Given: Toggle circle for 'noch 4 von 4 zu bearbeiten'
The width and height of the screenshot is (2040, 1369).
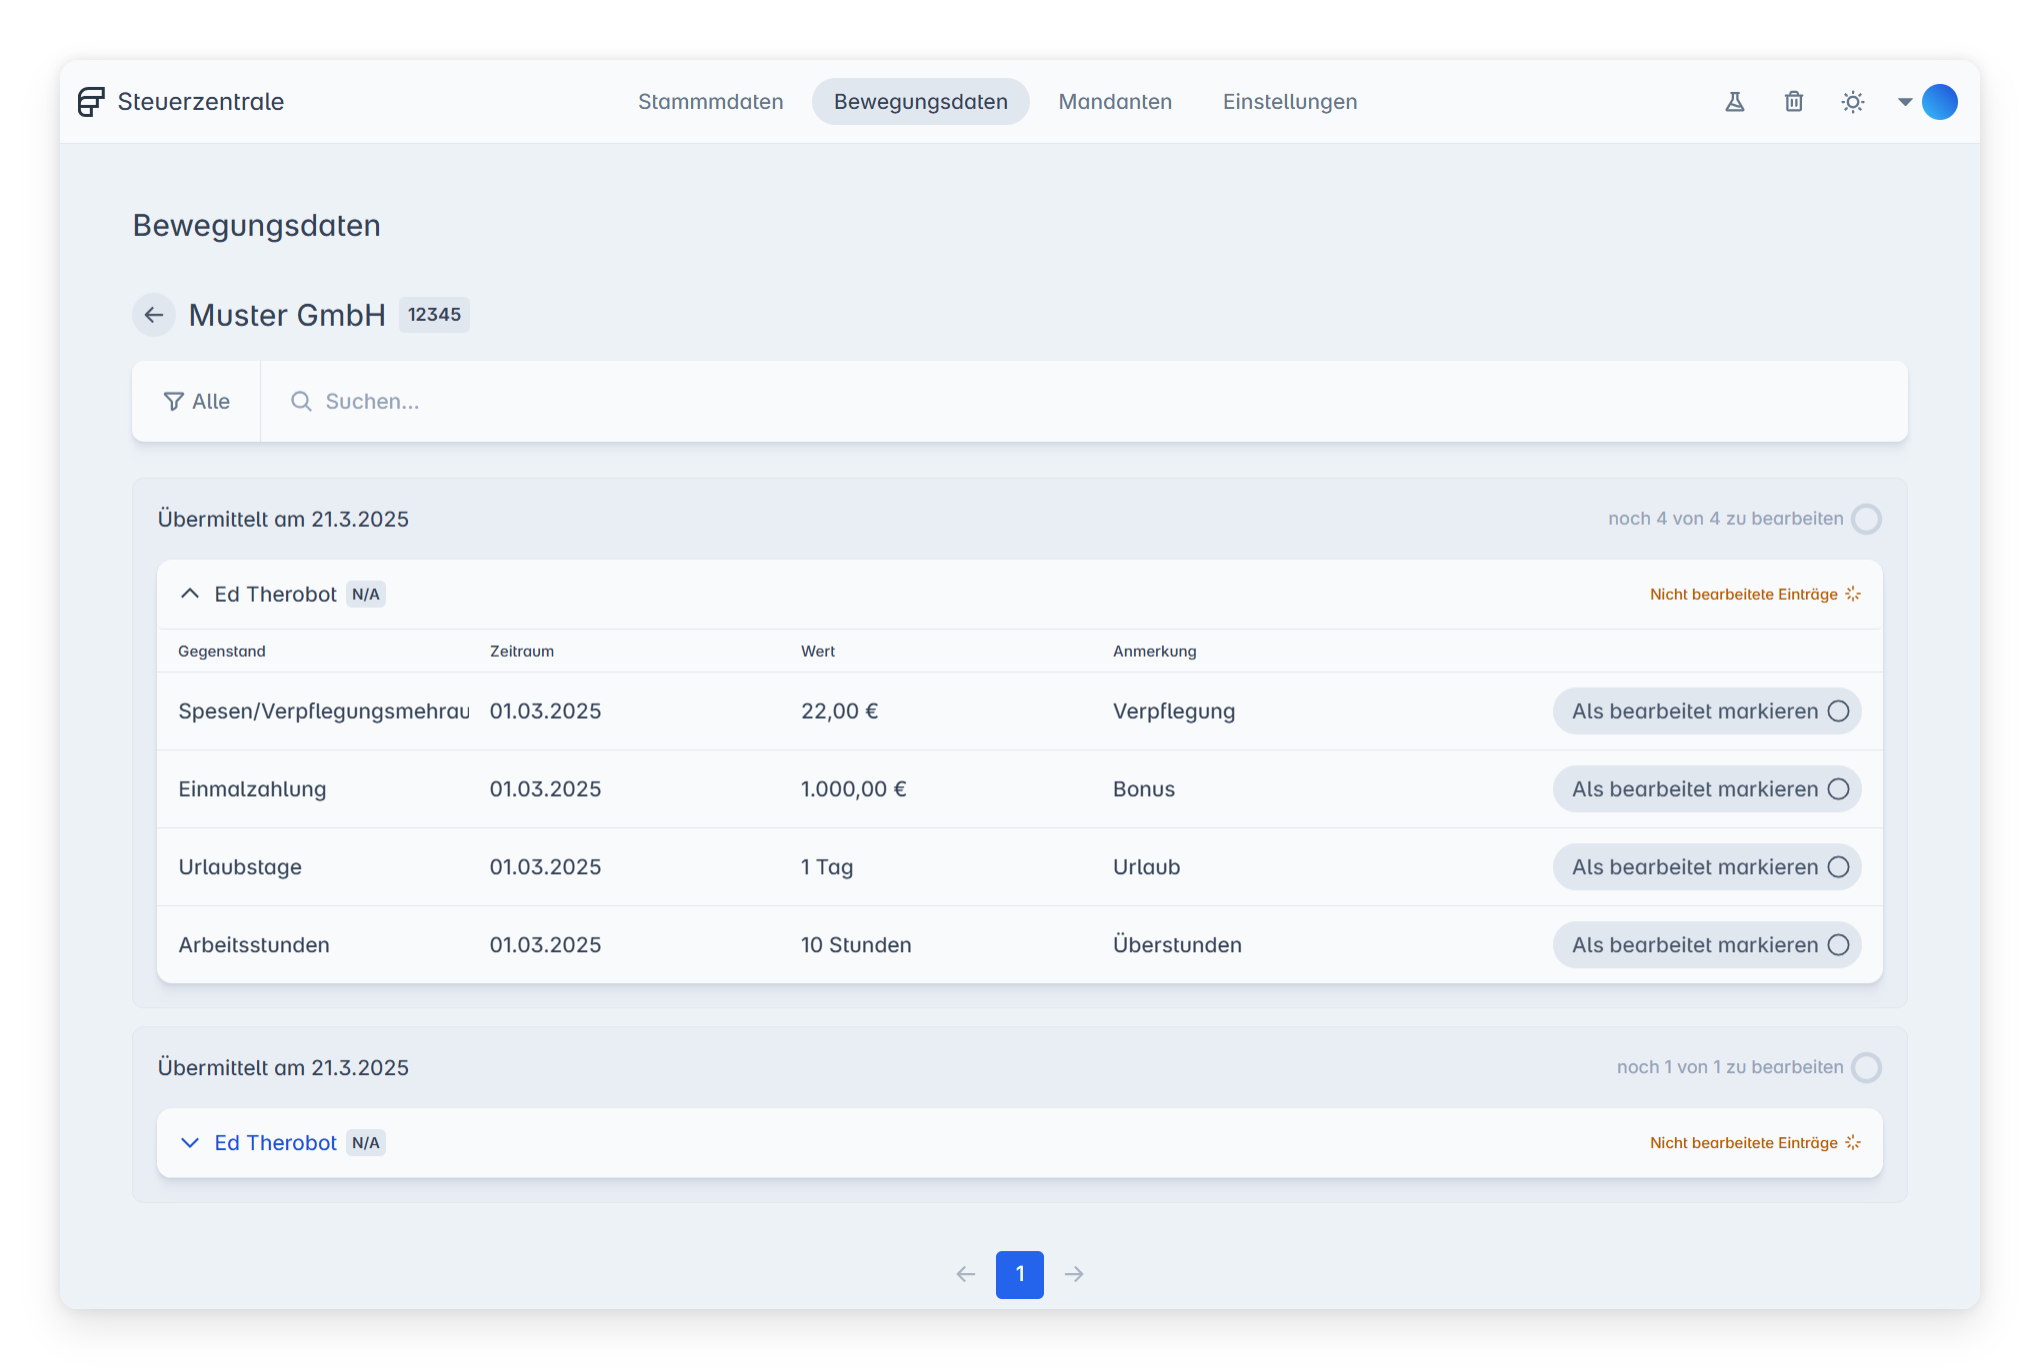Looking at the screenshot, I should [x=1866, y=519].
